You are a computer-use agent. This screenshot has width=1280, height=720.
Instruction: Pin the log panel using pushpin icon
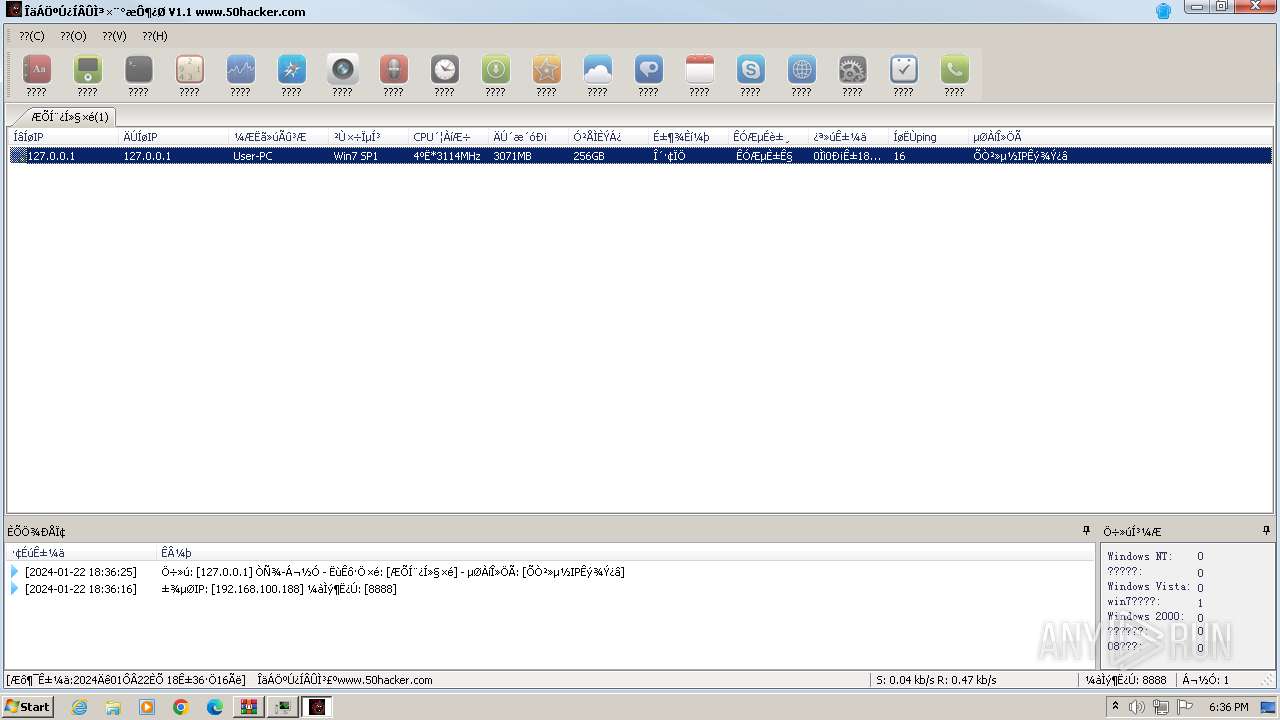click(x=1086, y=531)
